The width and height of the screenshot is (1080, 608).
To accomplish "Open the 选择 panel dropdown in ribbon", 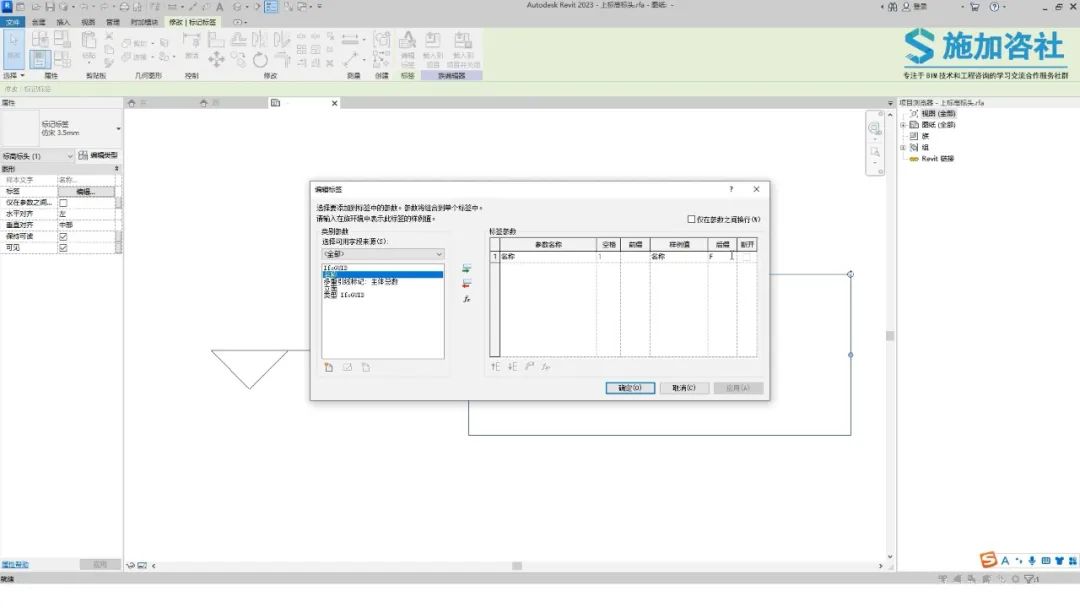I will [x=14, y=76].
